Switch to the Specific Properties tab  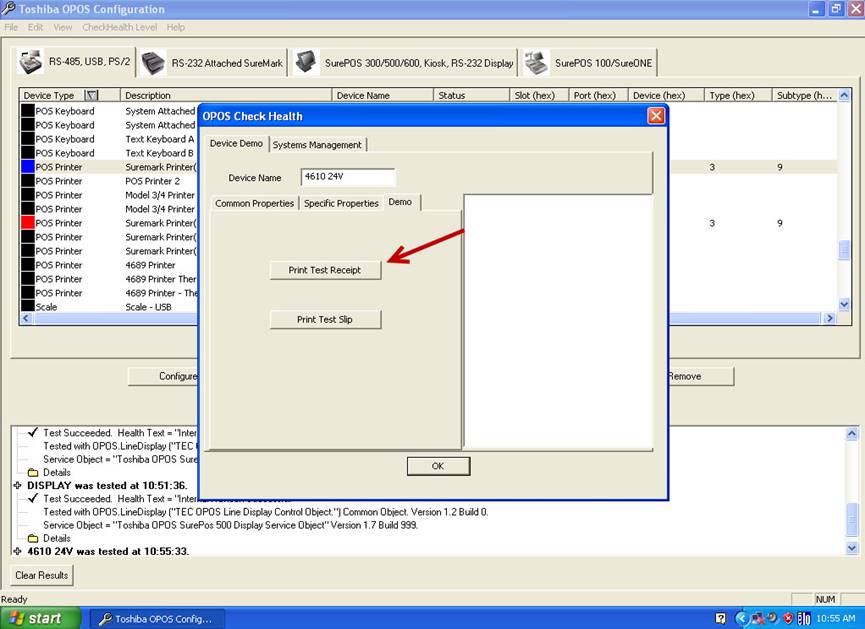341,203
